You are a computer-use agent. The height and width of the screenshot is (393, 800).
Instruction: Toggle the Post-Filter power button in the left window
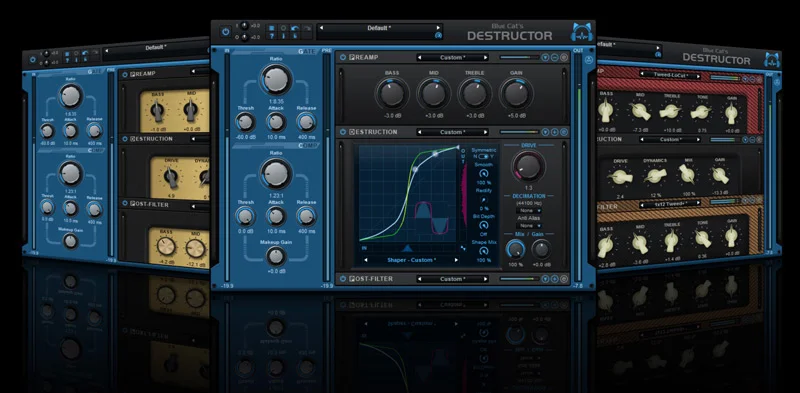(125, 204)
